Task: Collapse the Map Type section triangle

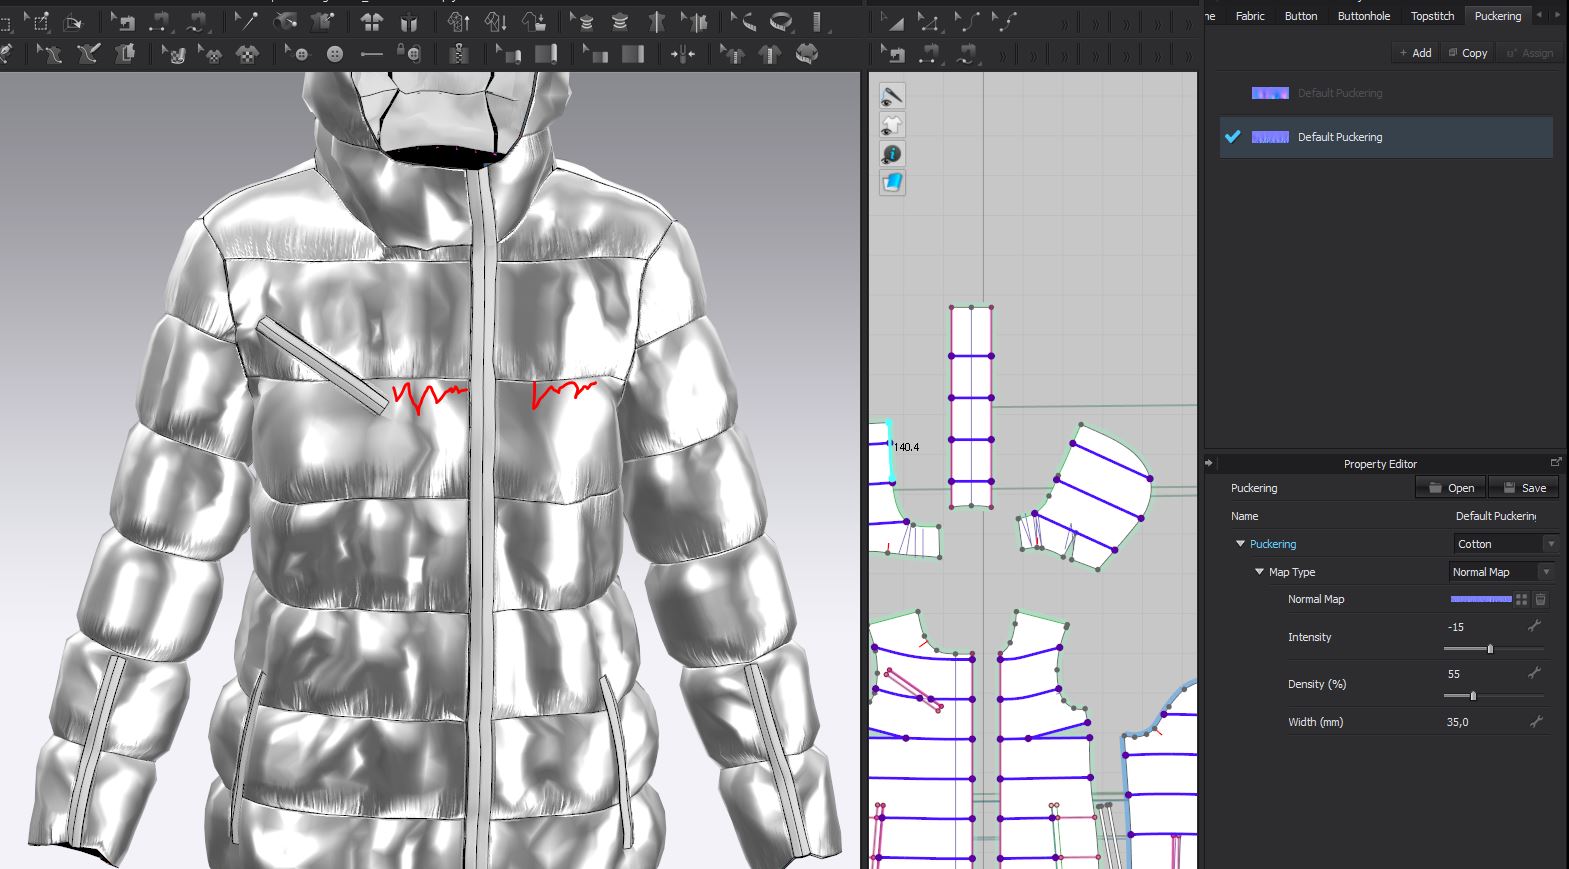Action: pyautogui.click(x=1259, y=572)
